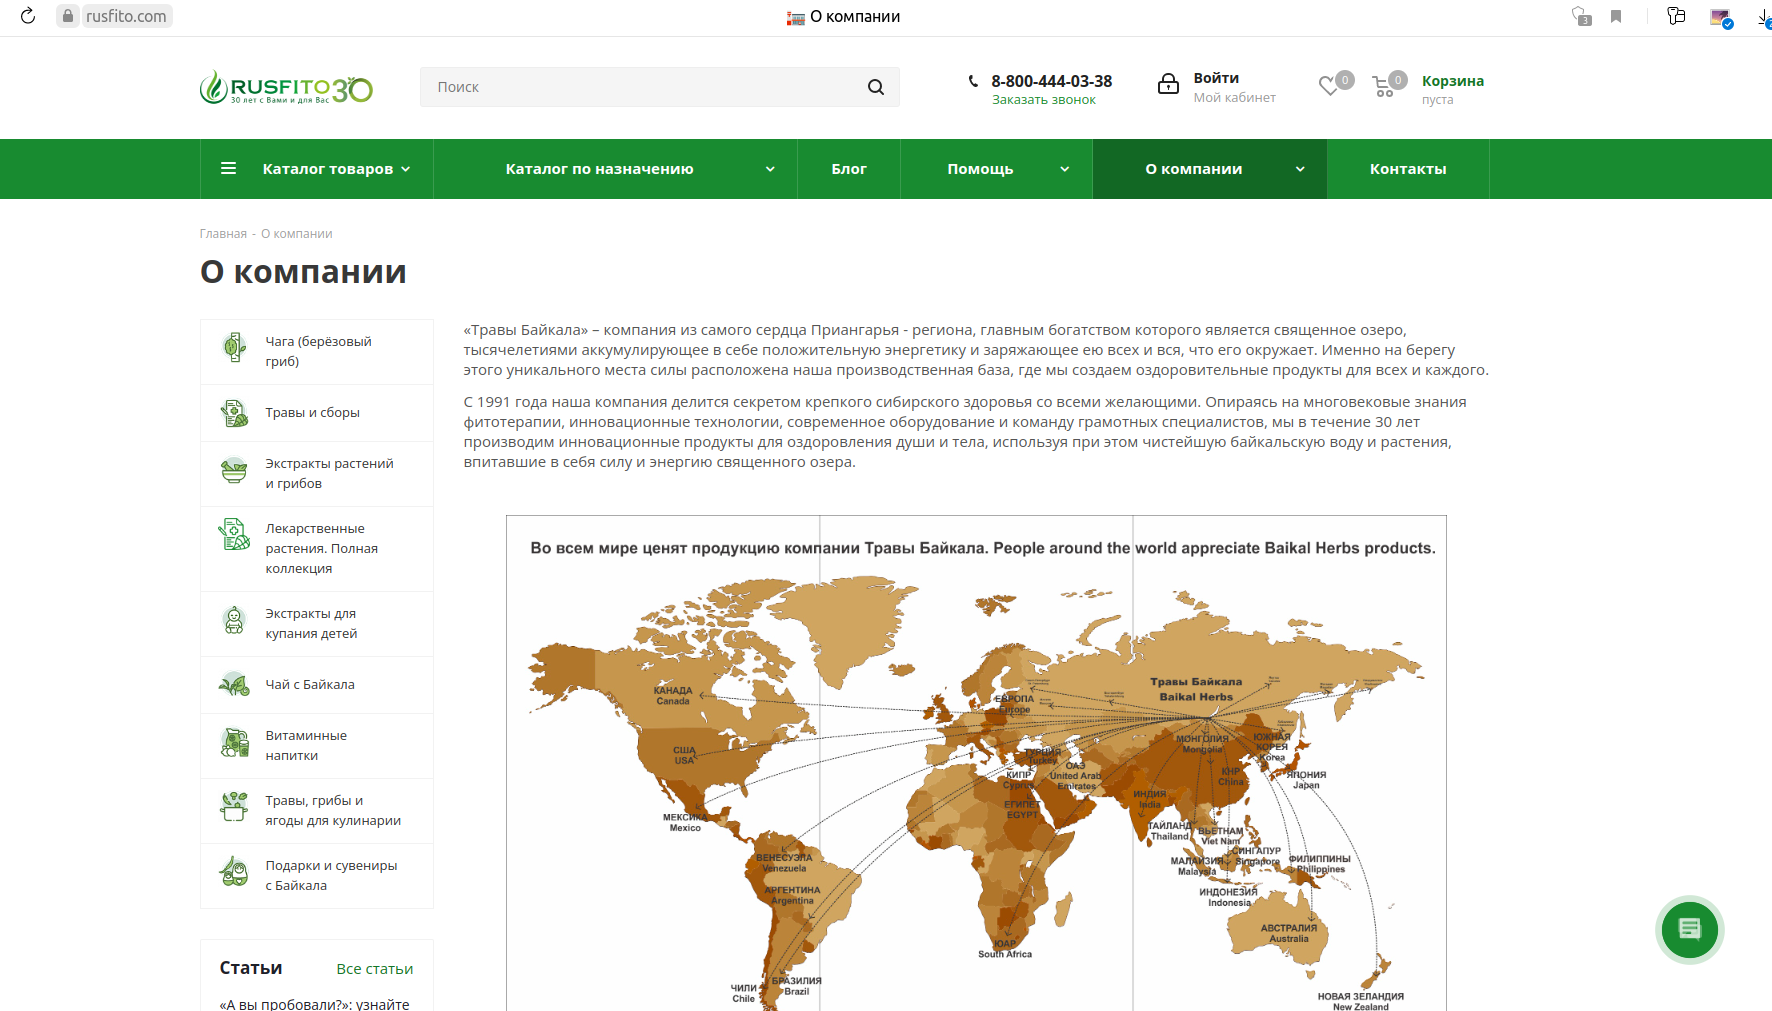Open the shopping cart icon
The image size is (1772, 1011).
coord(1383,87)
